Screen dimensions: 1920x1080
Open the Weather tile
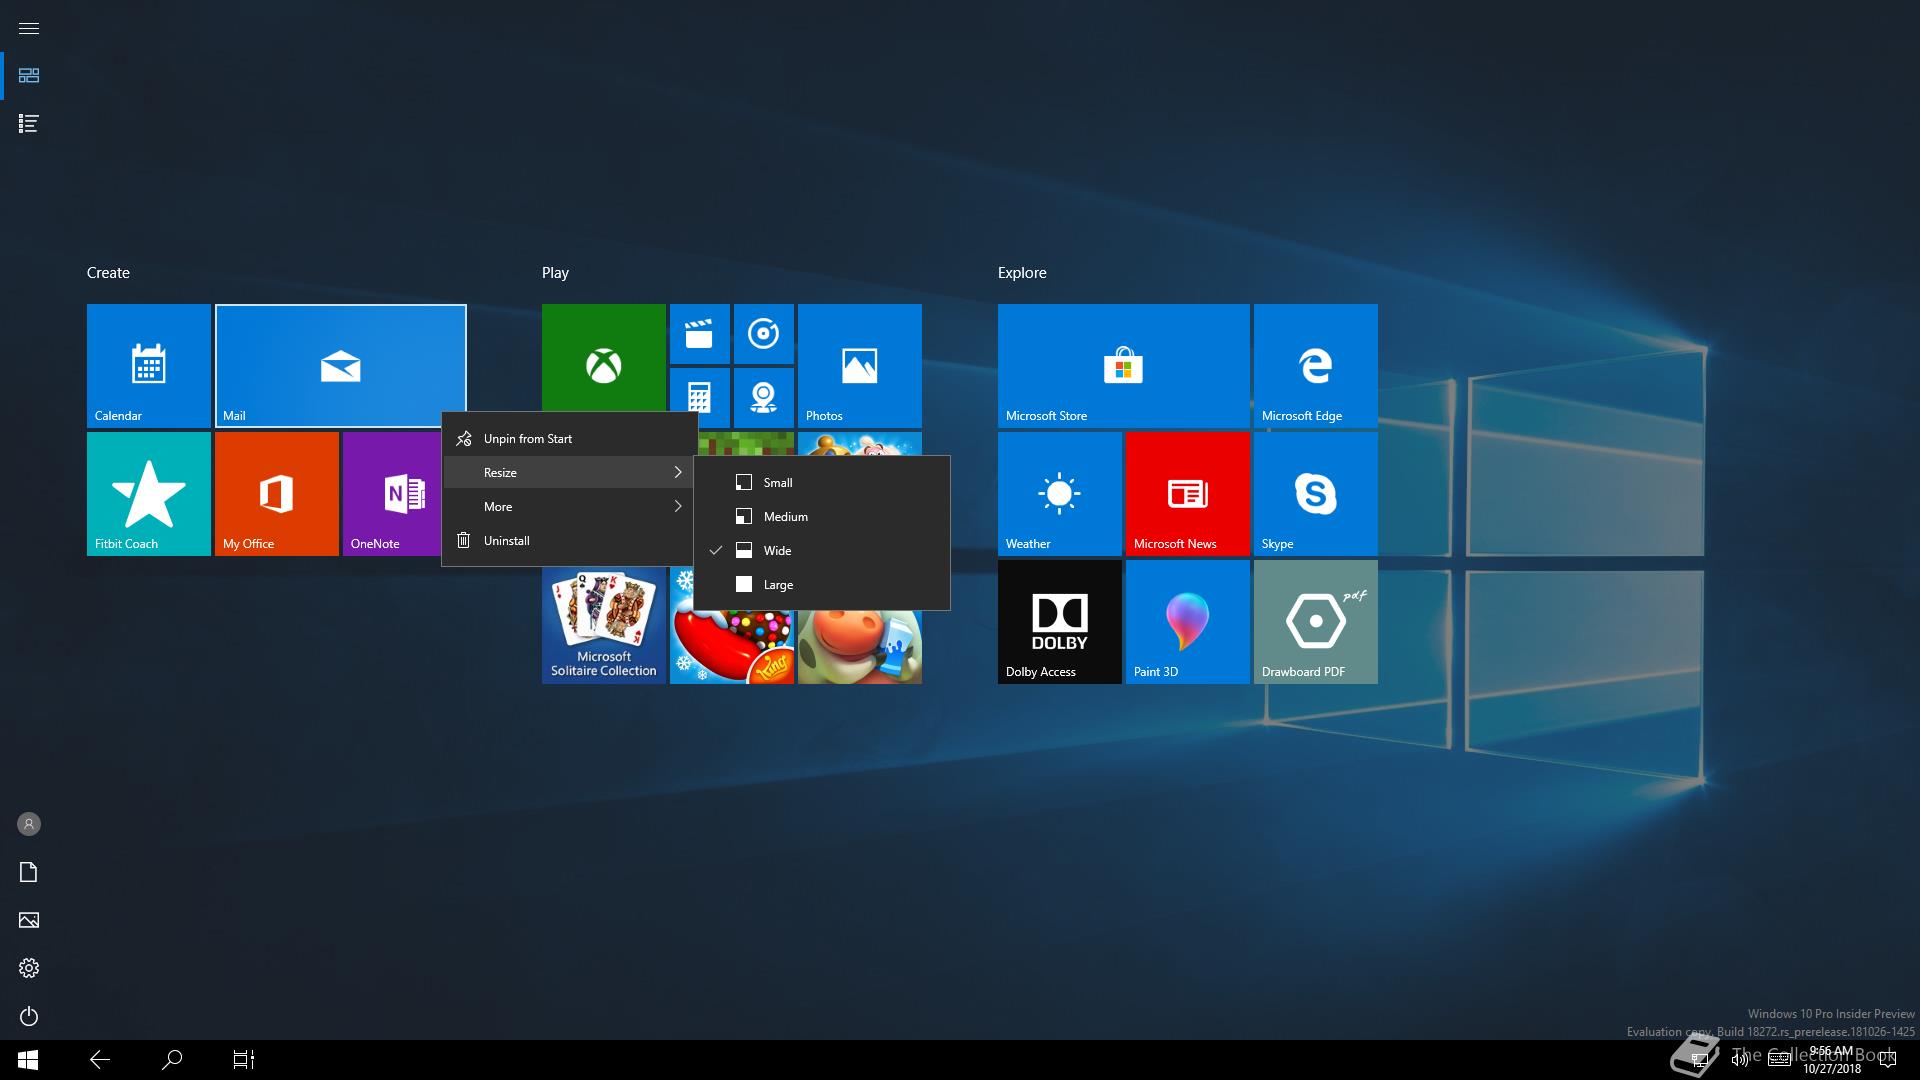[x=1060, y=494]
